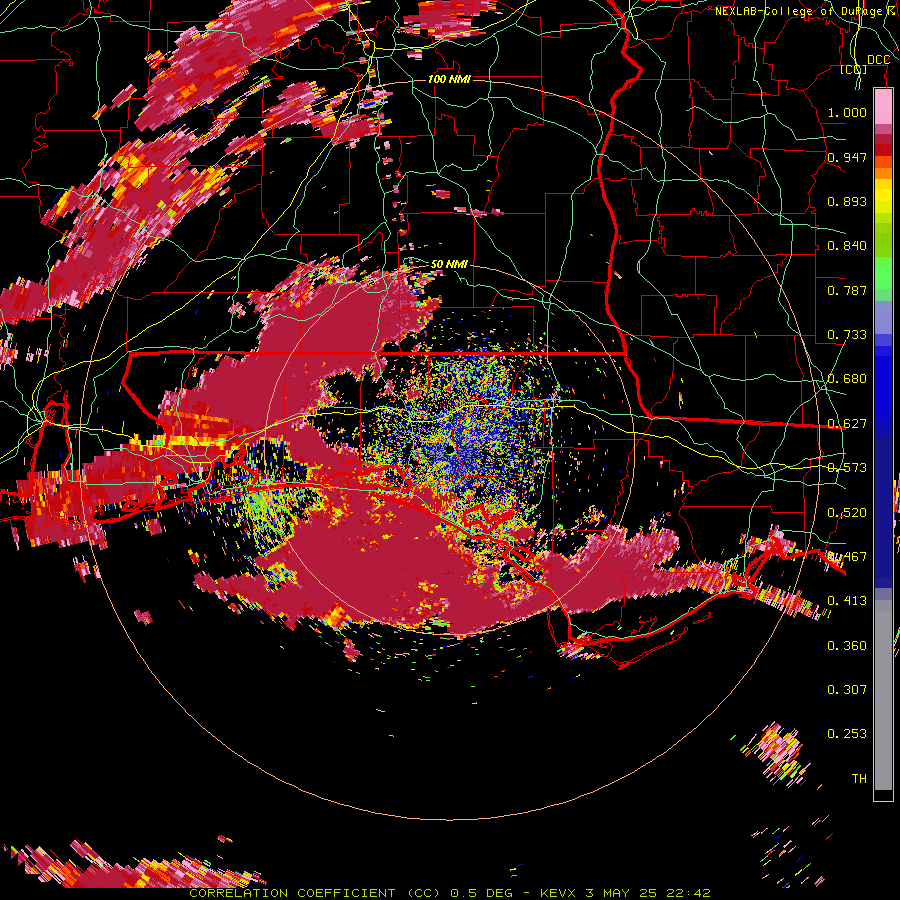Click the Correlation Coefficient title caption at bottom
Screen dimensions: 900x900
(450, 893)
